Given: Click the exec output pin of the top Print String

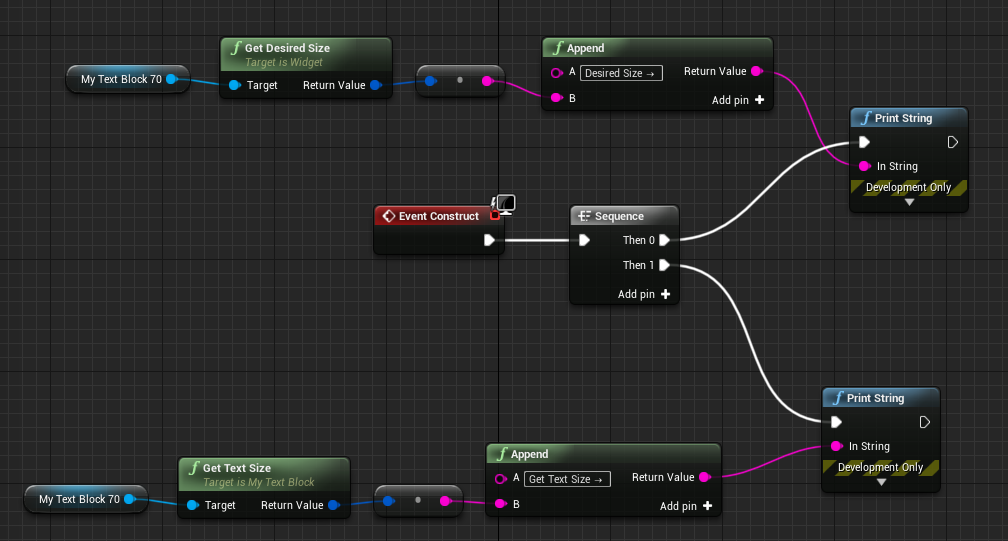Looking at the screenshot, I should coord(953,142).
